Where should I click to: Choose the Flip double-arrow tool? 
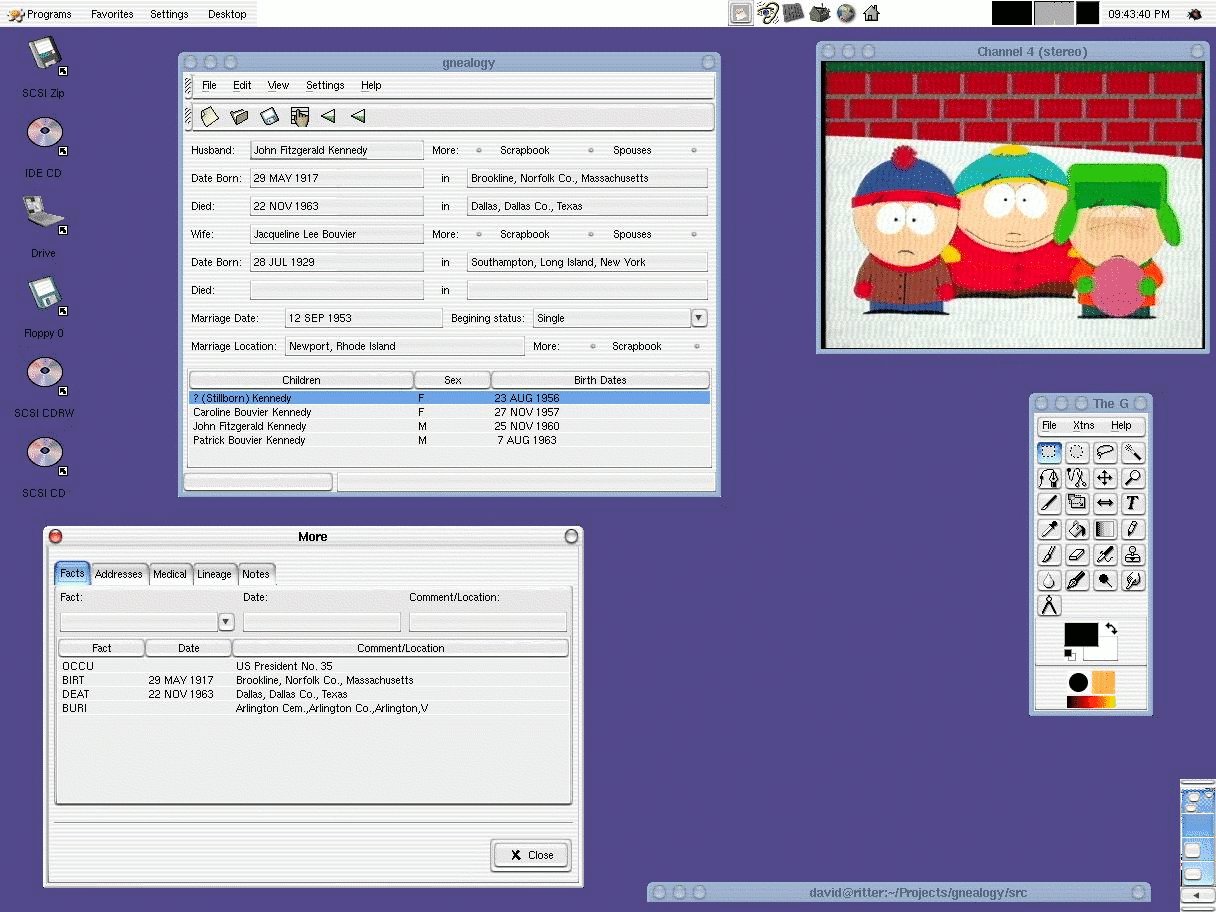click(1105, 503)
